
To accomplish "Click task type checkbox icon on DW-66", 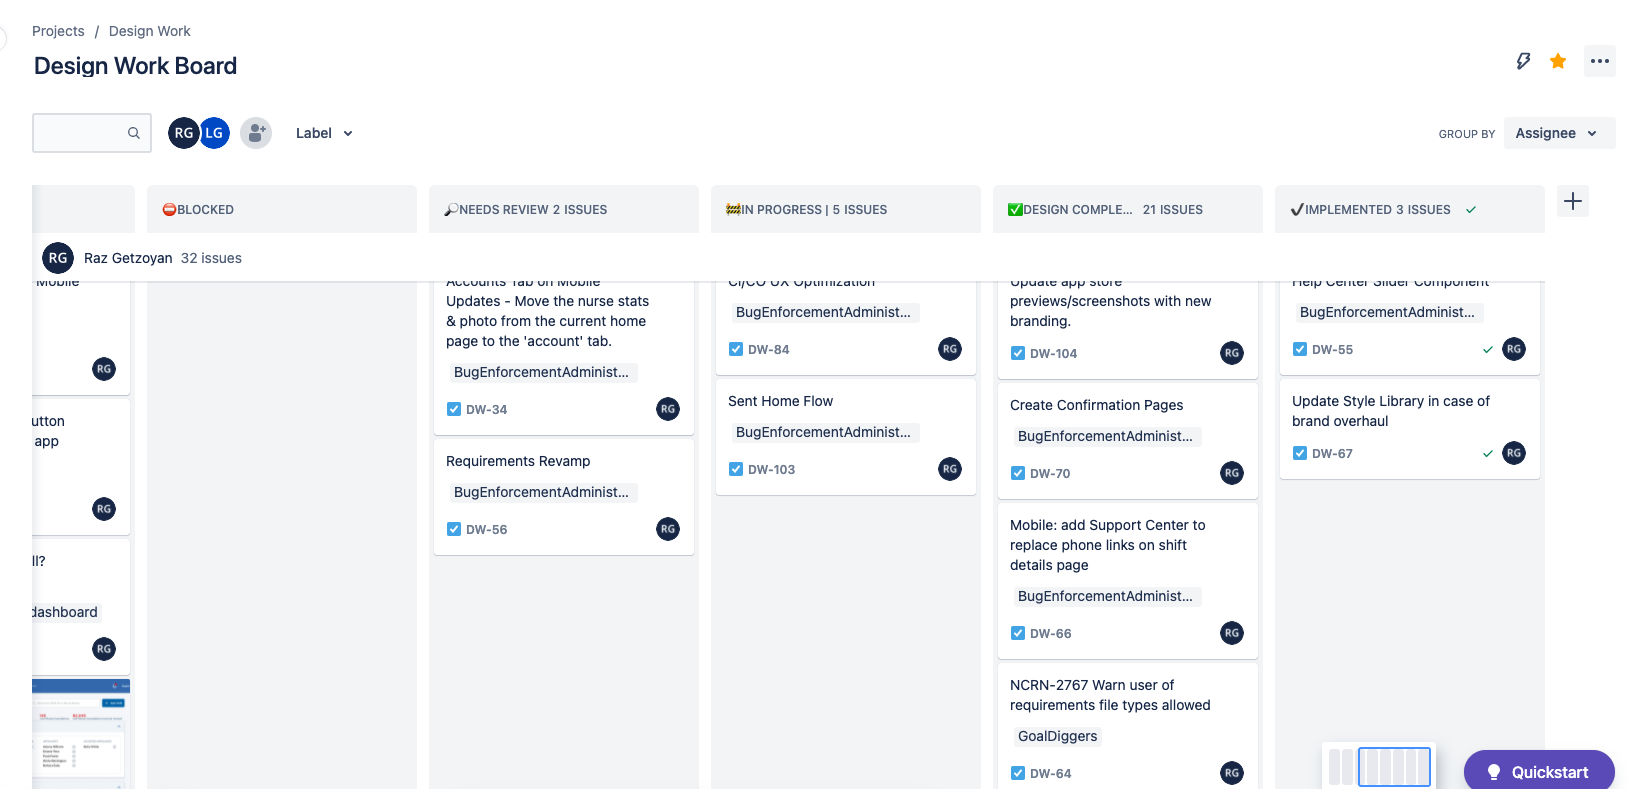I will click(1018, 633).
